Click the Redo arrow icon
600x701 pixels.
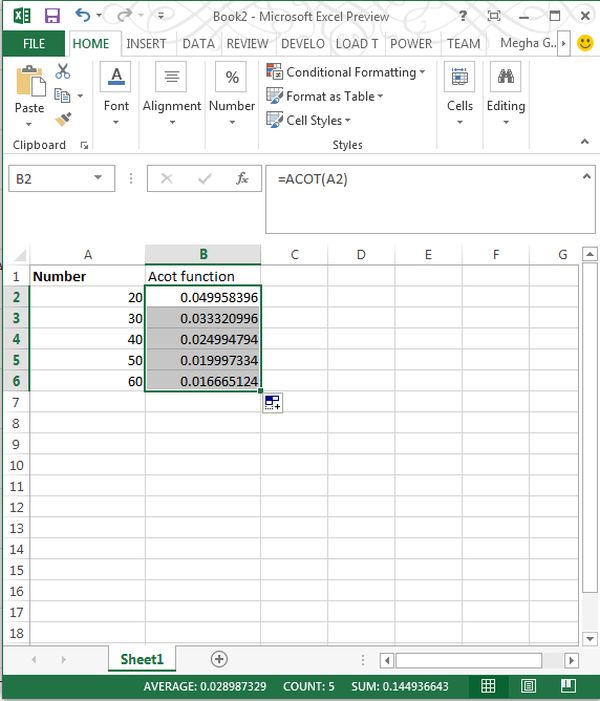[x=124, y=15]
